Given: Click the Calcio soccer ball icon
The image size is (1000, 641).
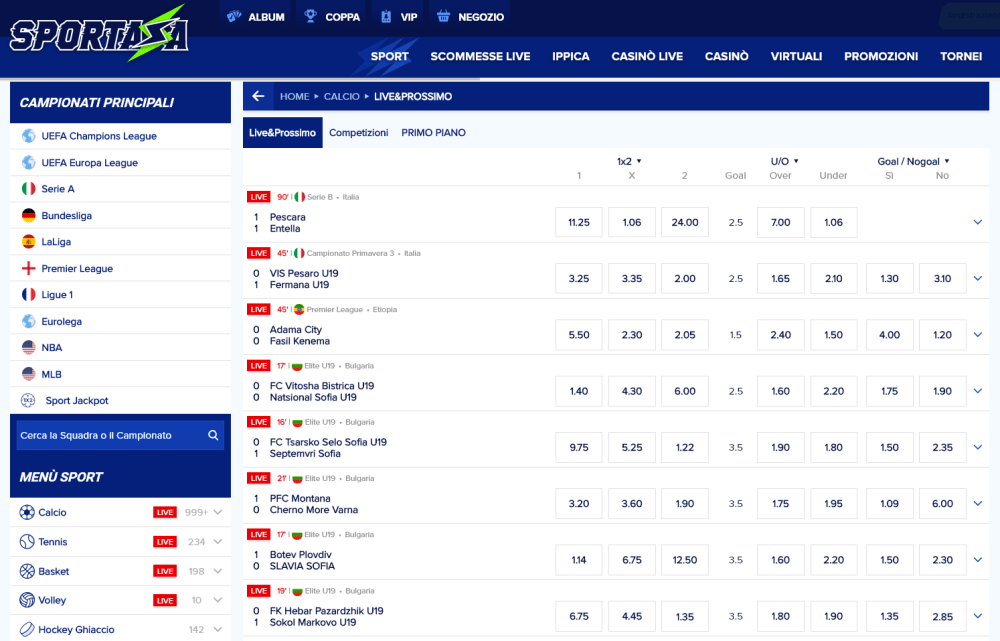Looking at the screenshot, I should [x=27, y=512].
